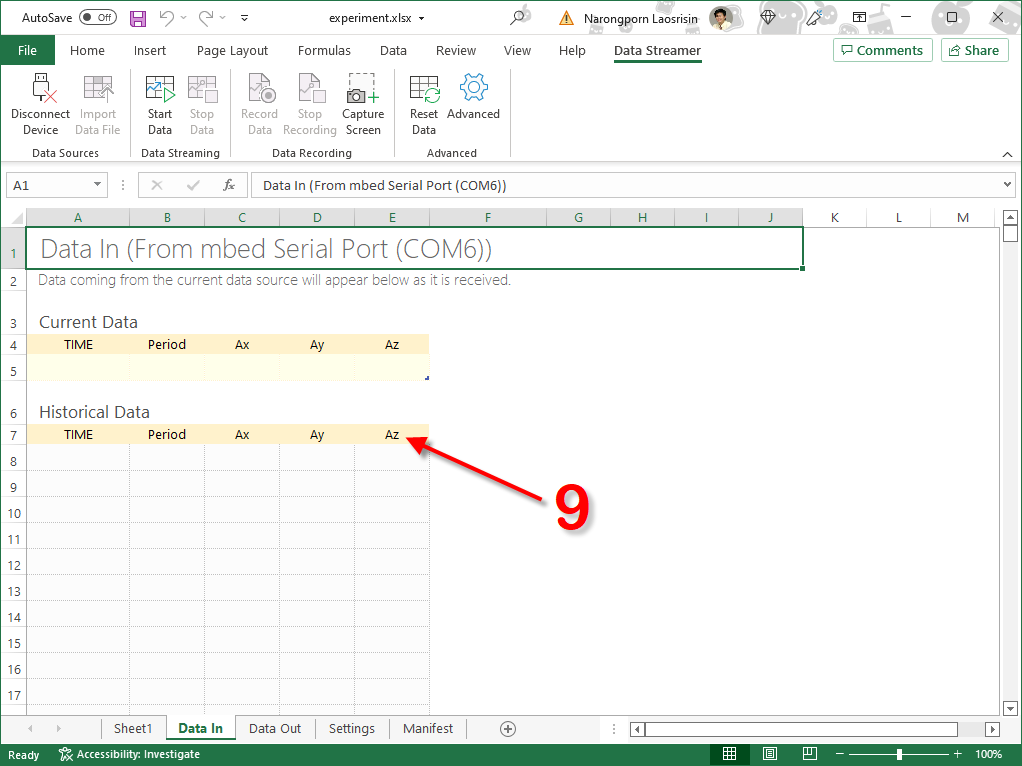Open the Help ribbon tab

(572, 50)
